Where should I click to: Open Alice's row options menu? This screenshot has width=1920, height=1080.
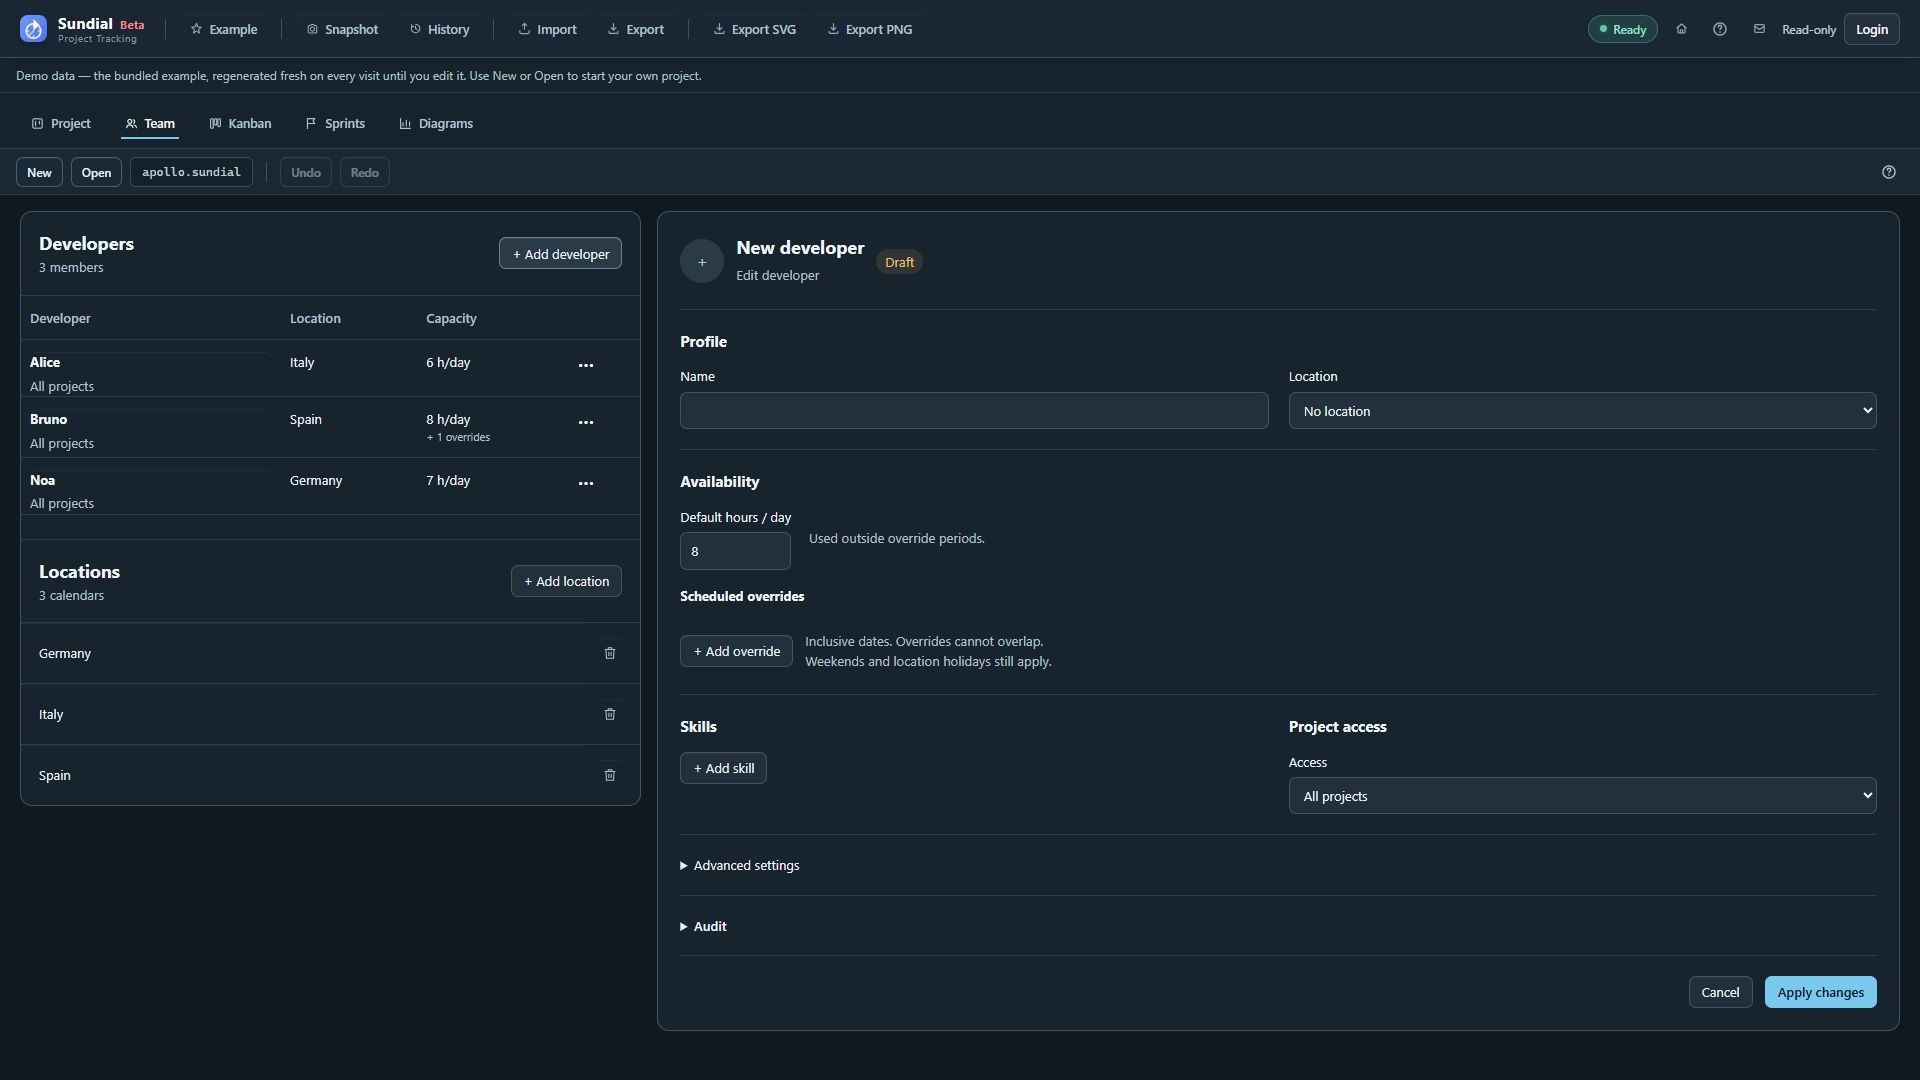point(586,365)
